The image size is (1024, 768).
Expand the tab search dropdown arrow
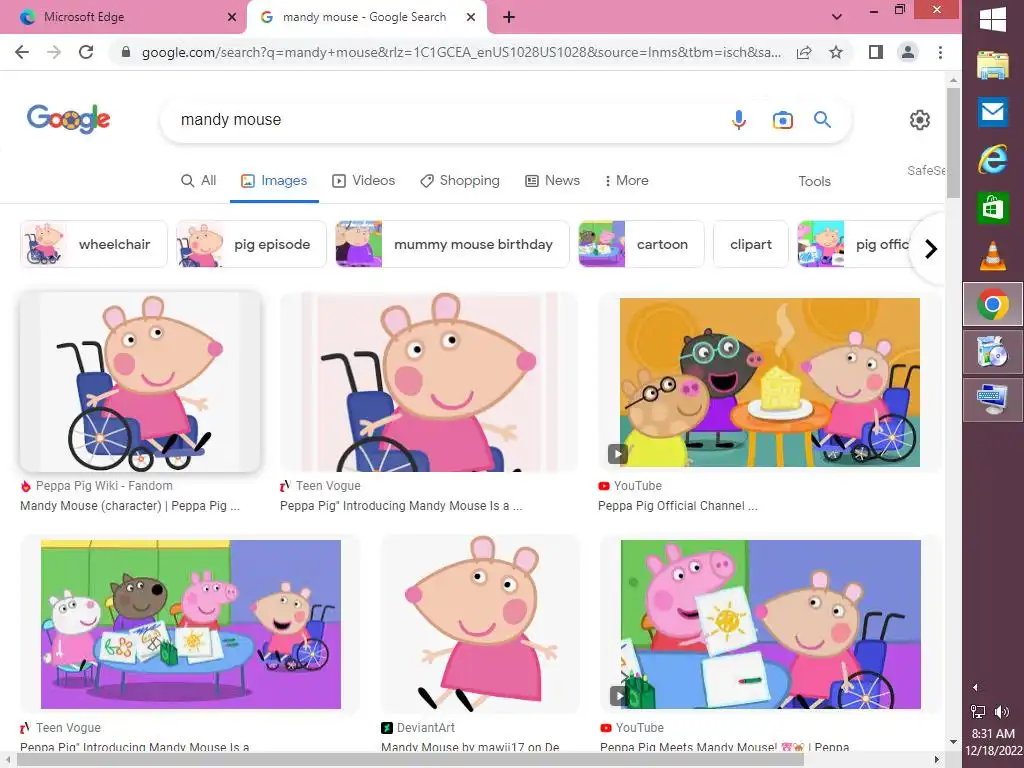coord(837,17)
